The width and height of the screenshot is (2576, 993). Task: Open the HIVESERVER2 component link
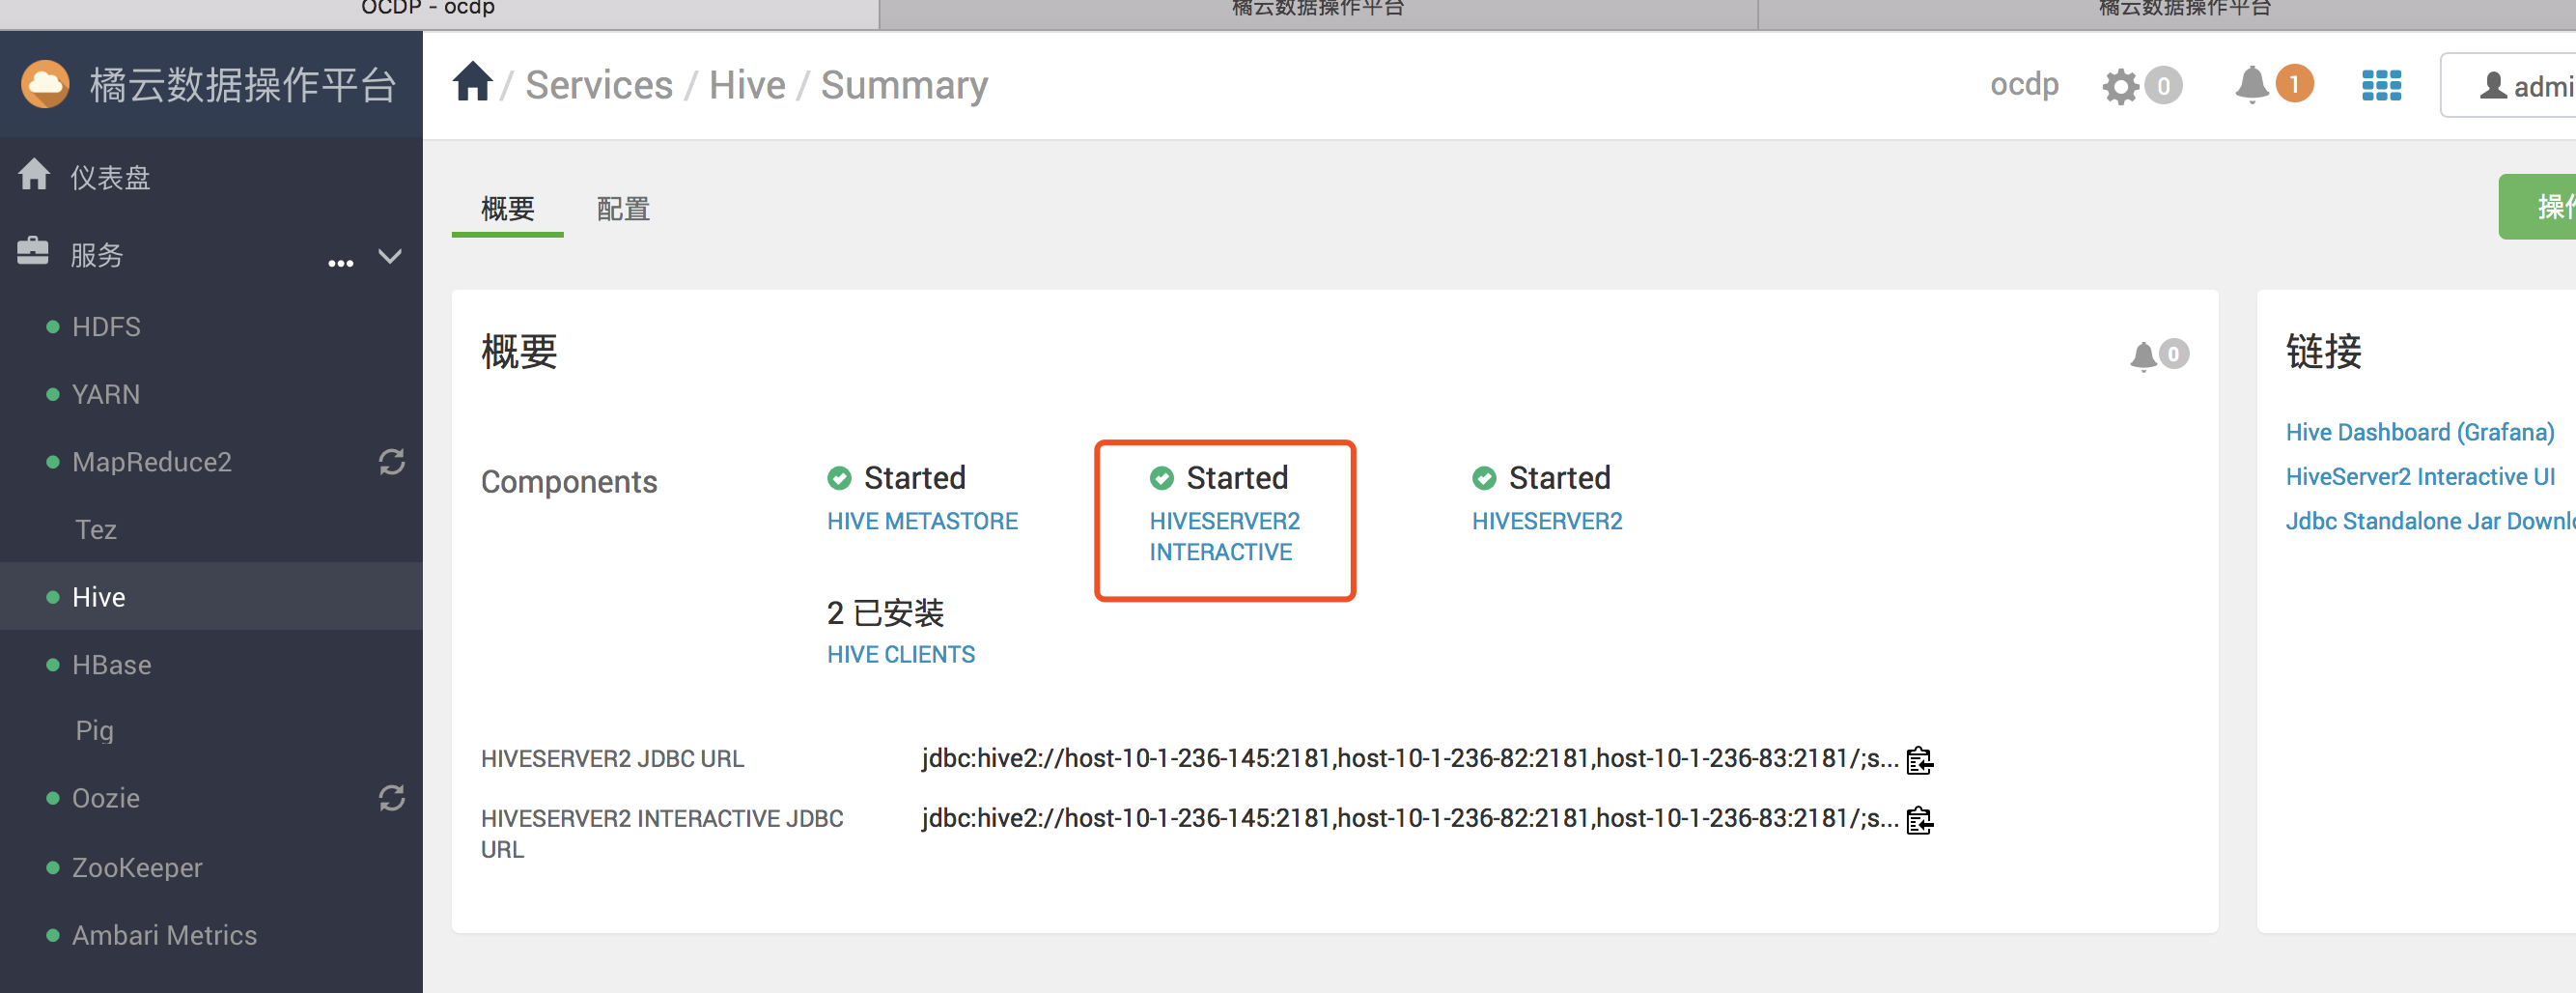click(x=1547, y=521)
